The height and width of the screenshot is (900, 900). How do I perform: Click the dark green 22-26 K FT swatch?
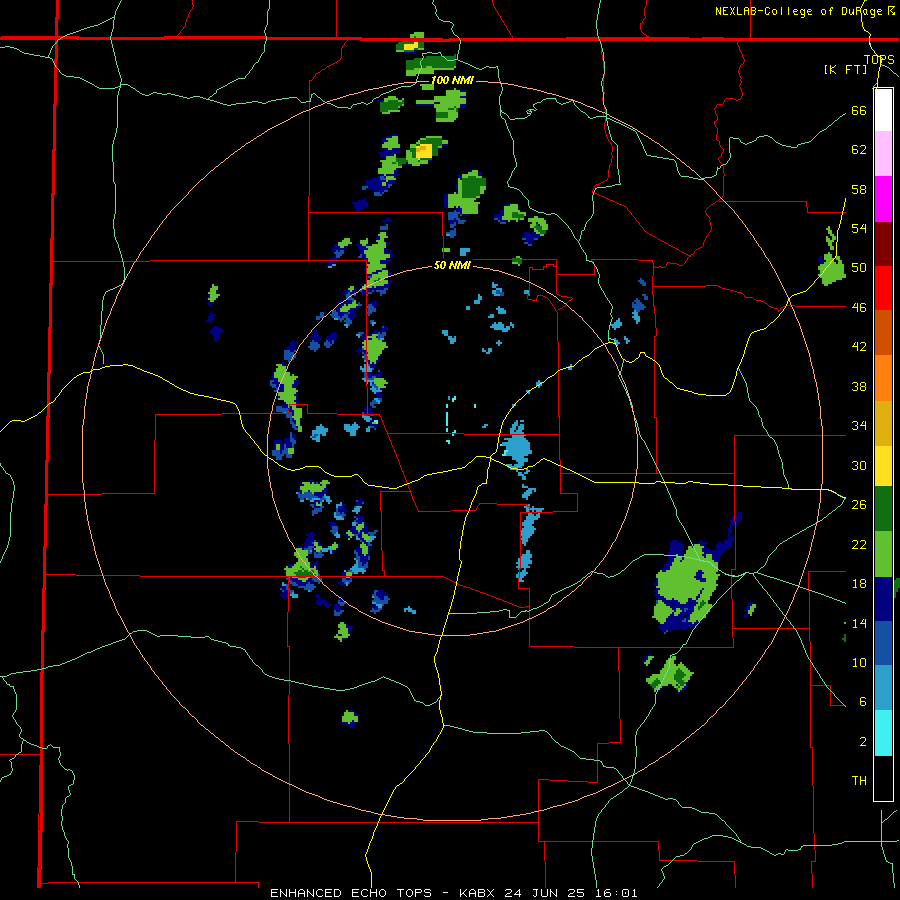pos(883,509)
